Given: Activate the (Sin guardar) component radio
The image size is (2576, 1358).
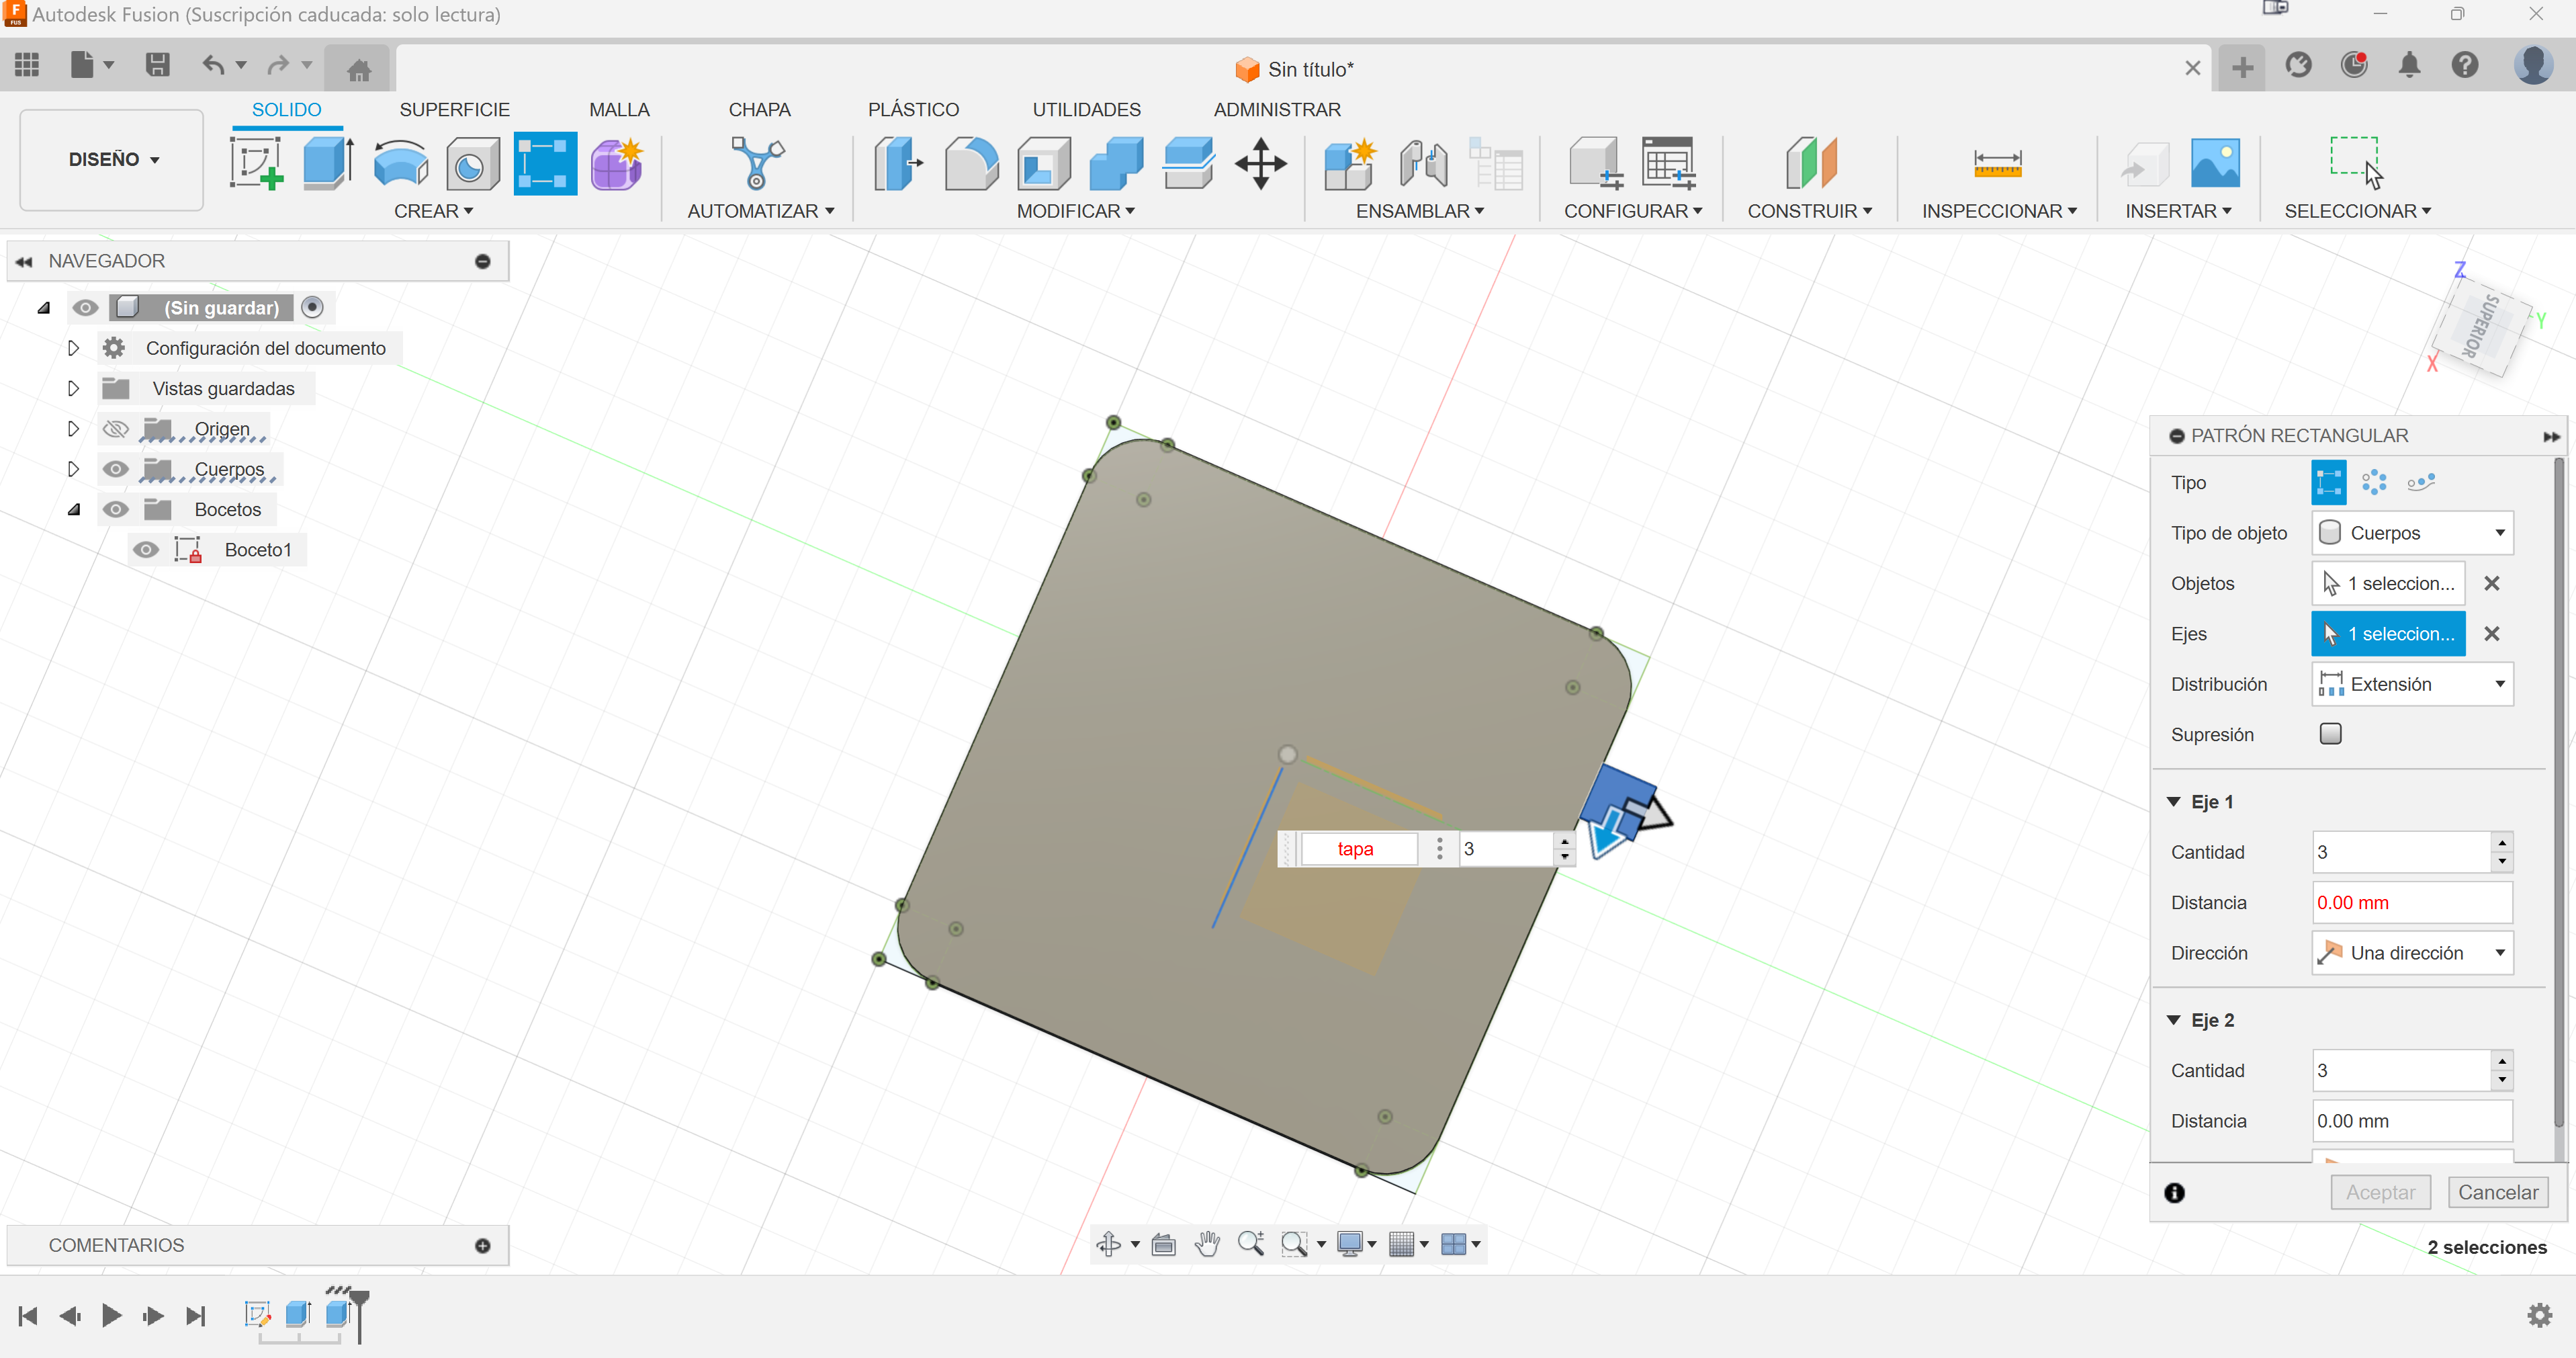Looking at the screenshot, I should click(x=312, y=307).
